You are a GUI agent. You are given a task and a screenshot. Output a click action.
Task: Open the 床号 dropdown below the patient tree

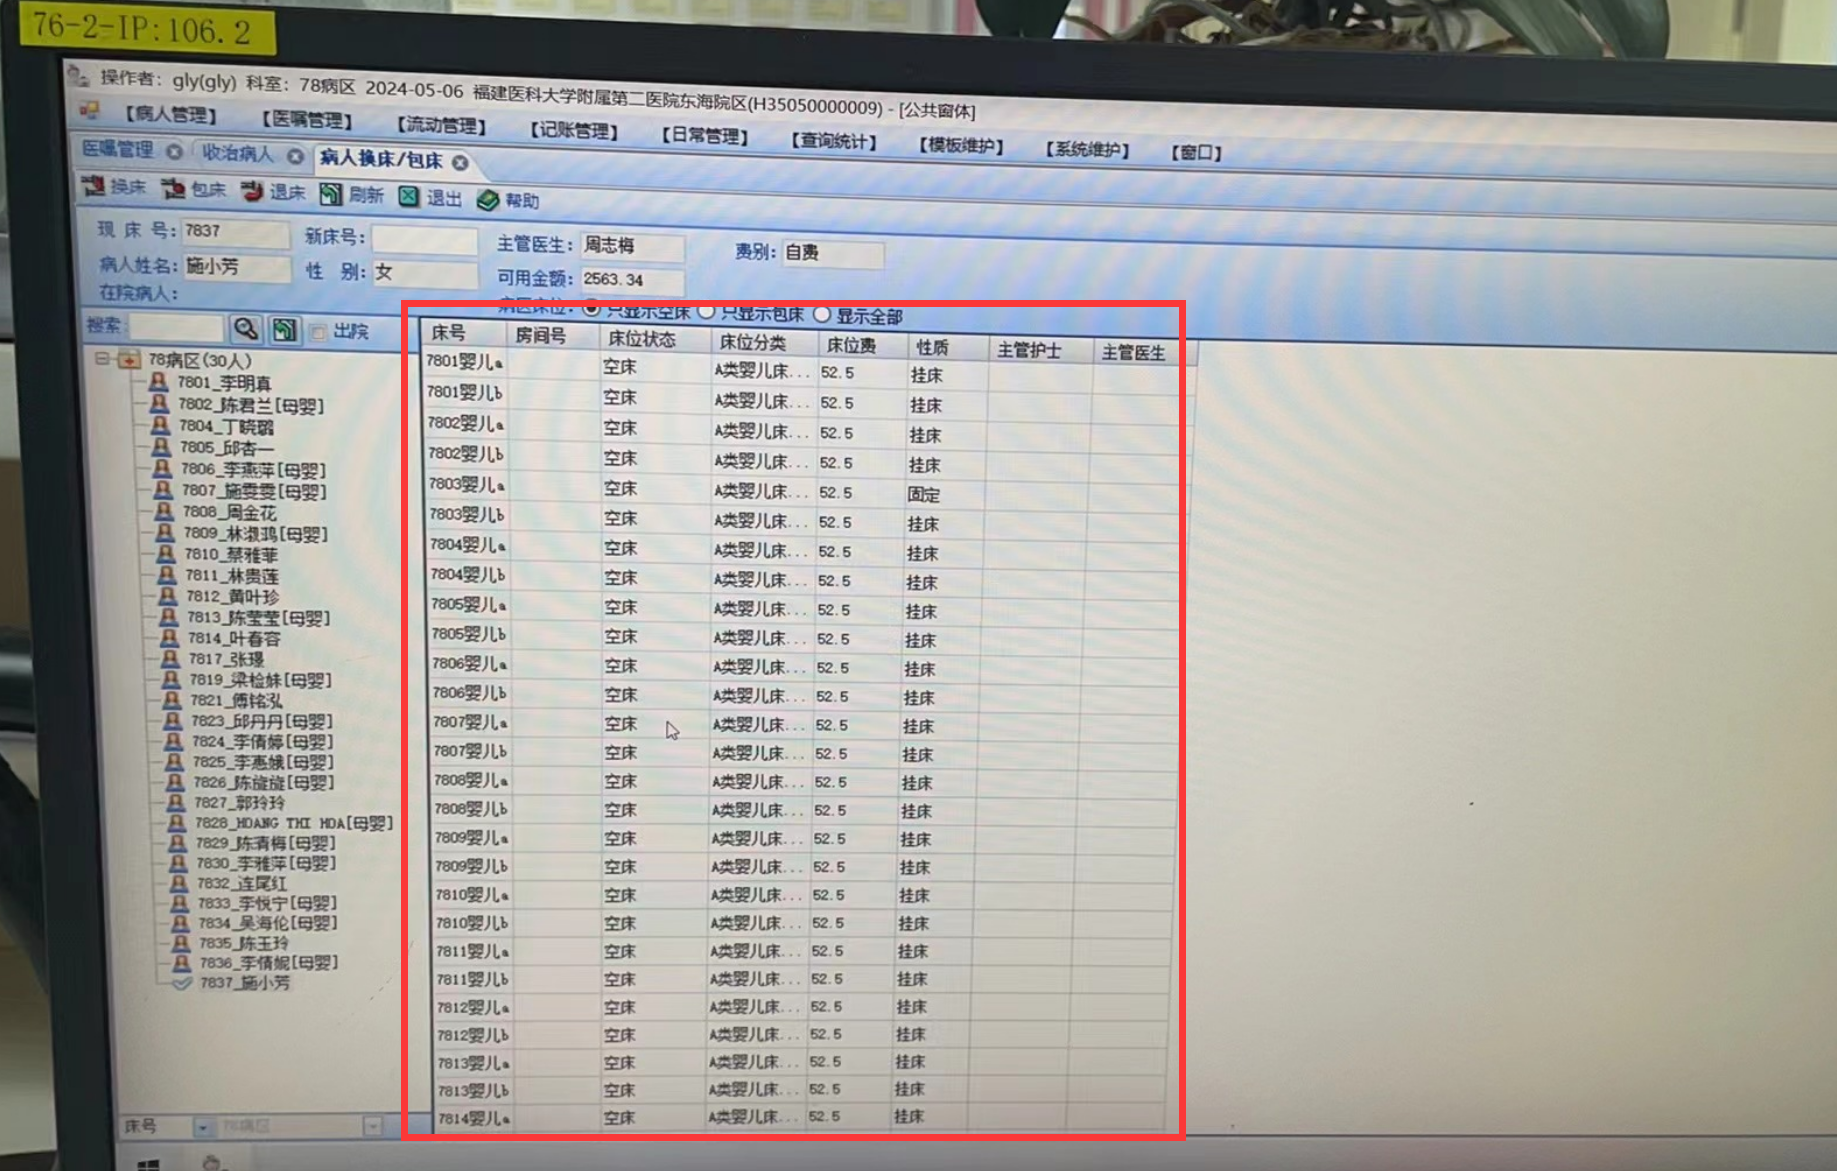pyautogui.click(x=203, y=1127)
